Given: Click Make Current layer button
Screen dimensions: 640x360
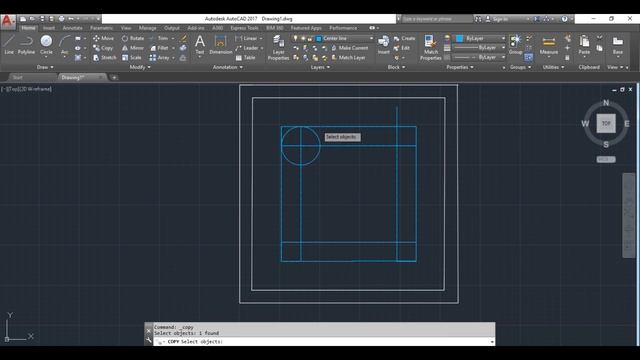Looking at the screenshot, I should 350,48.
